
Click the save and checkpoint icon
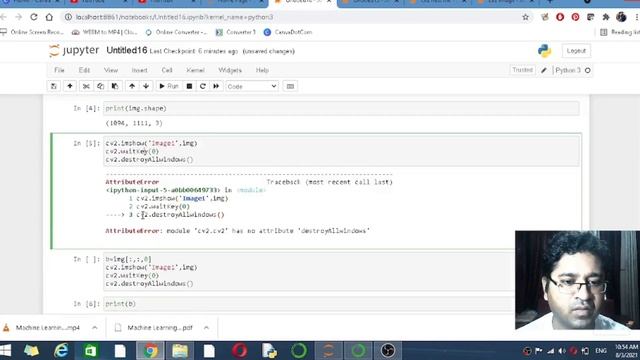point(53,86)
